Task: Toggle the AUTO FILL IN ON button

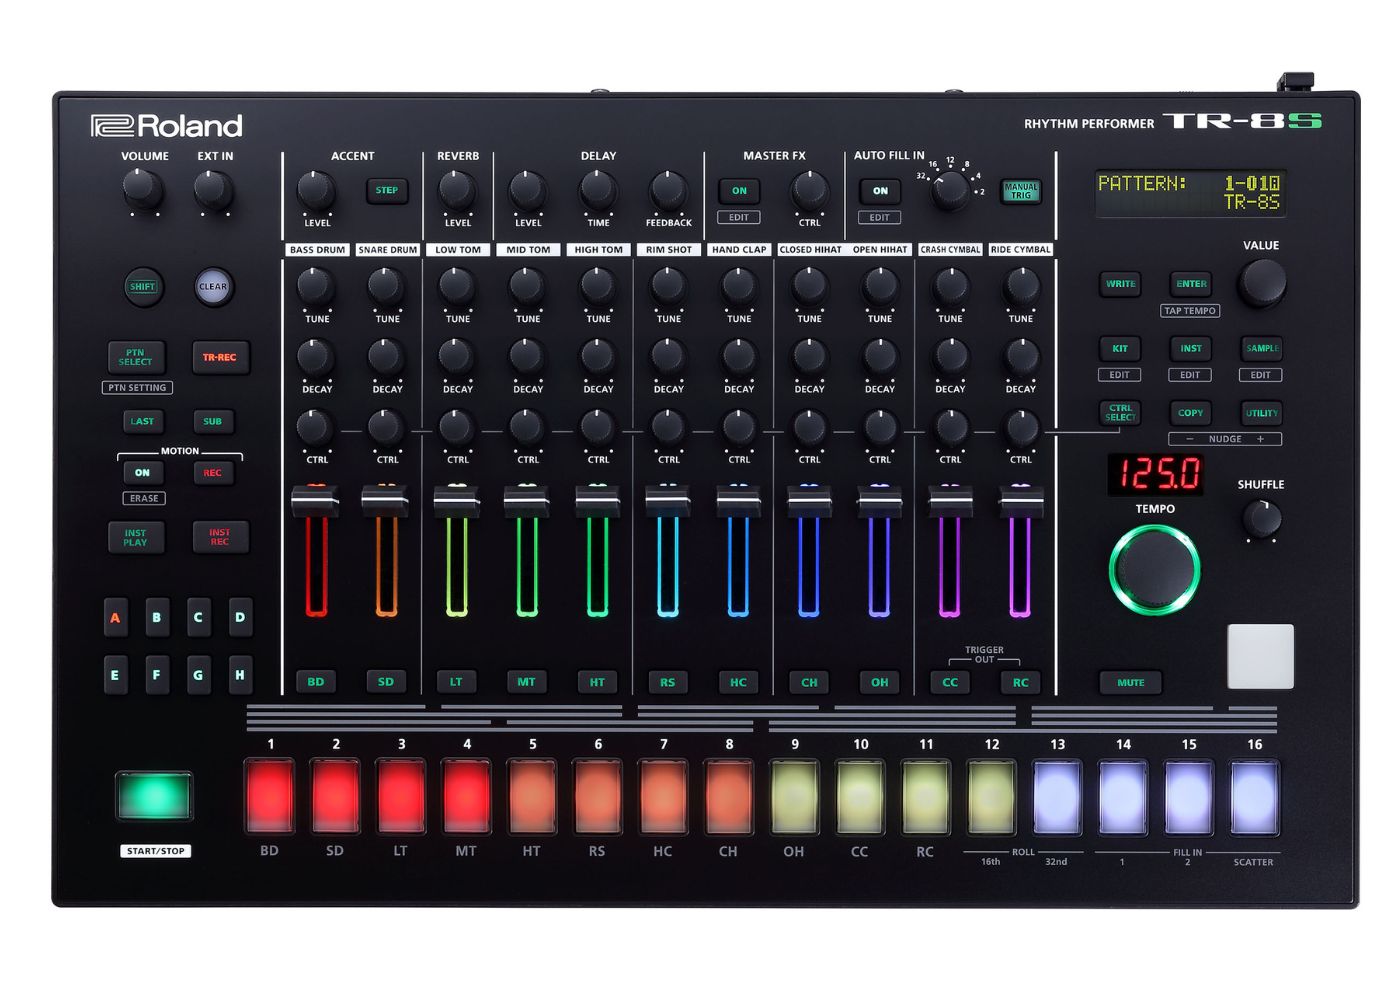Action: 880,191
